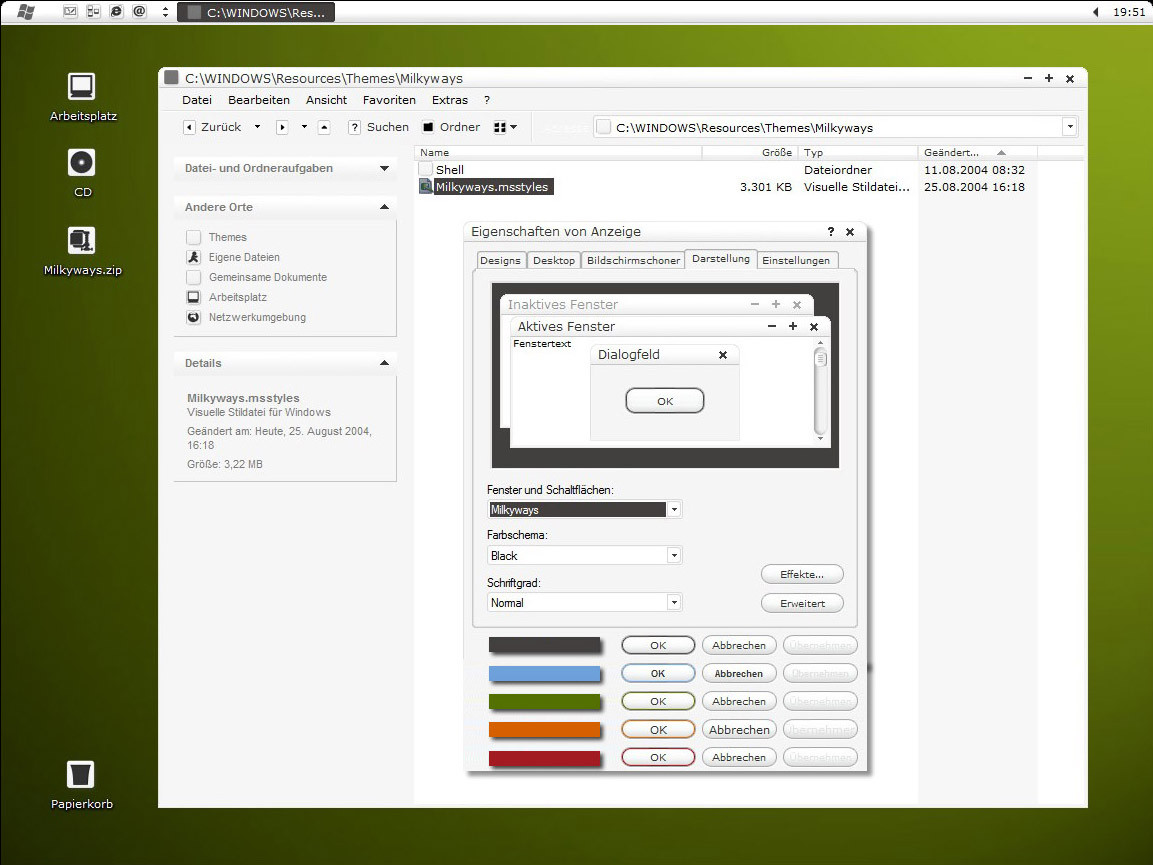Go up one folder level

[324, 127]
